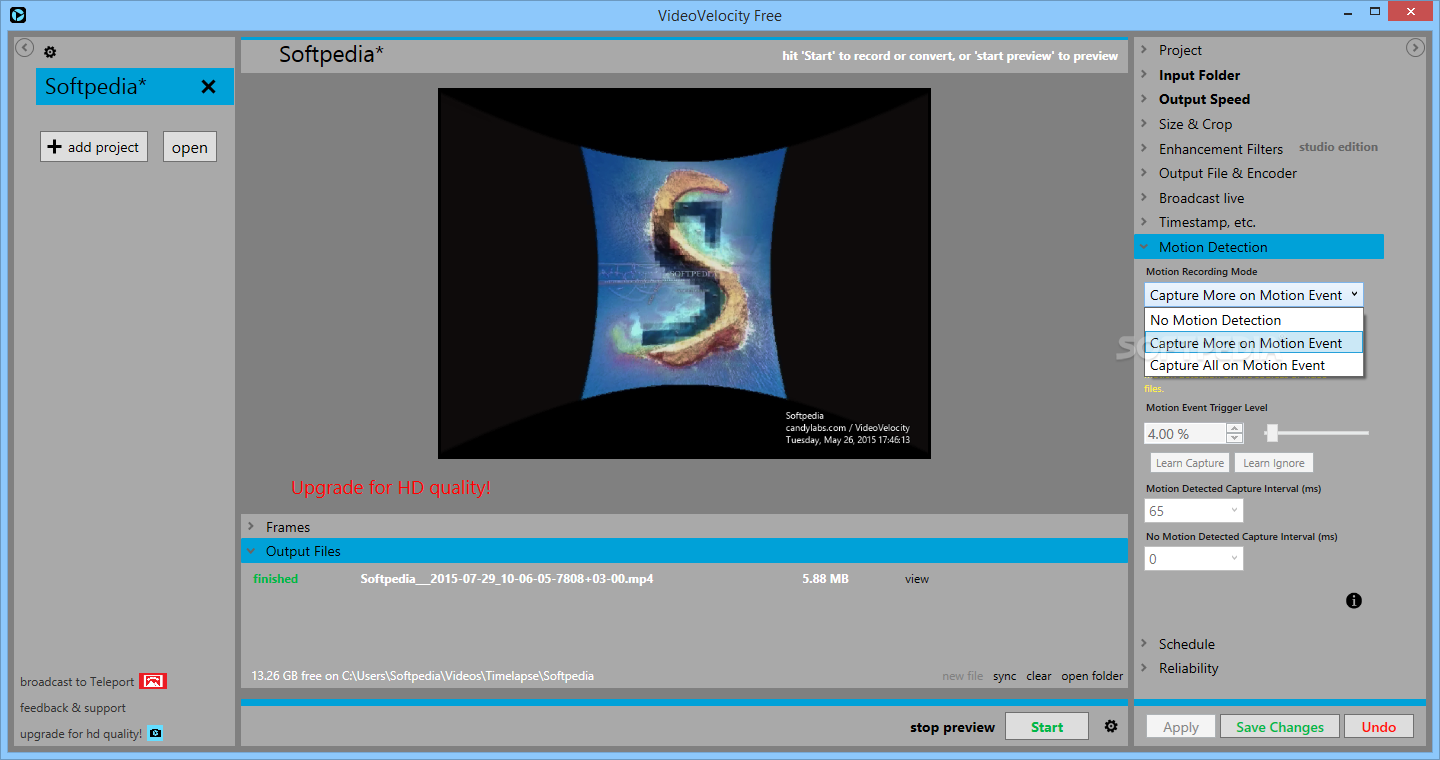The width and height of the screenshot is (1440, 760).
Task: Collapse the Motion Detection section
Action: pyautogui.click(x=1259, y=247)
